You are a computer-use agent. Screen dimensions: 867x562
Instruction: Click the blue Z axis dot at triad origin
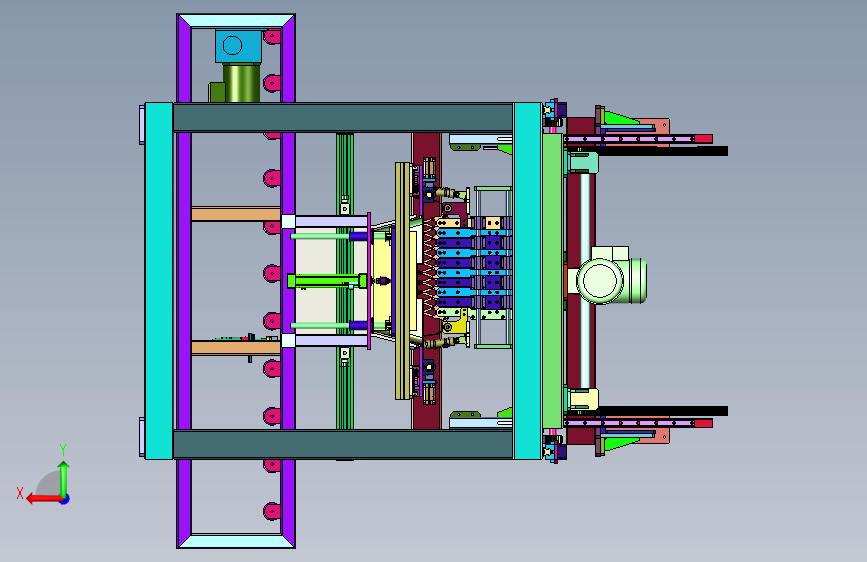click(65, 499)
